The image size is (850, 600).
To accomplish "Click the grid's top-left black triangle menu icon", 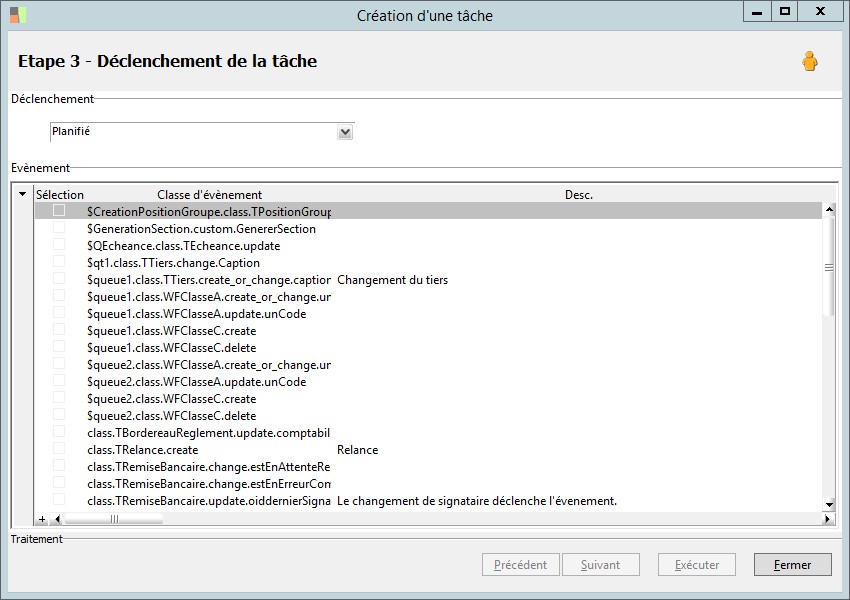I will 23,194.
